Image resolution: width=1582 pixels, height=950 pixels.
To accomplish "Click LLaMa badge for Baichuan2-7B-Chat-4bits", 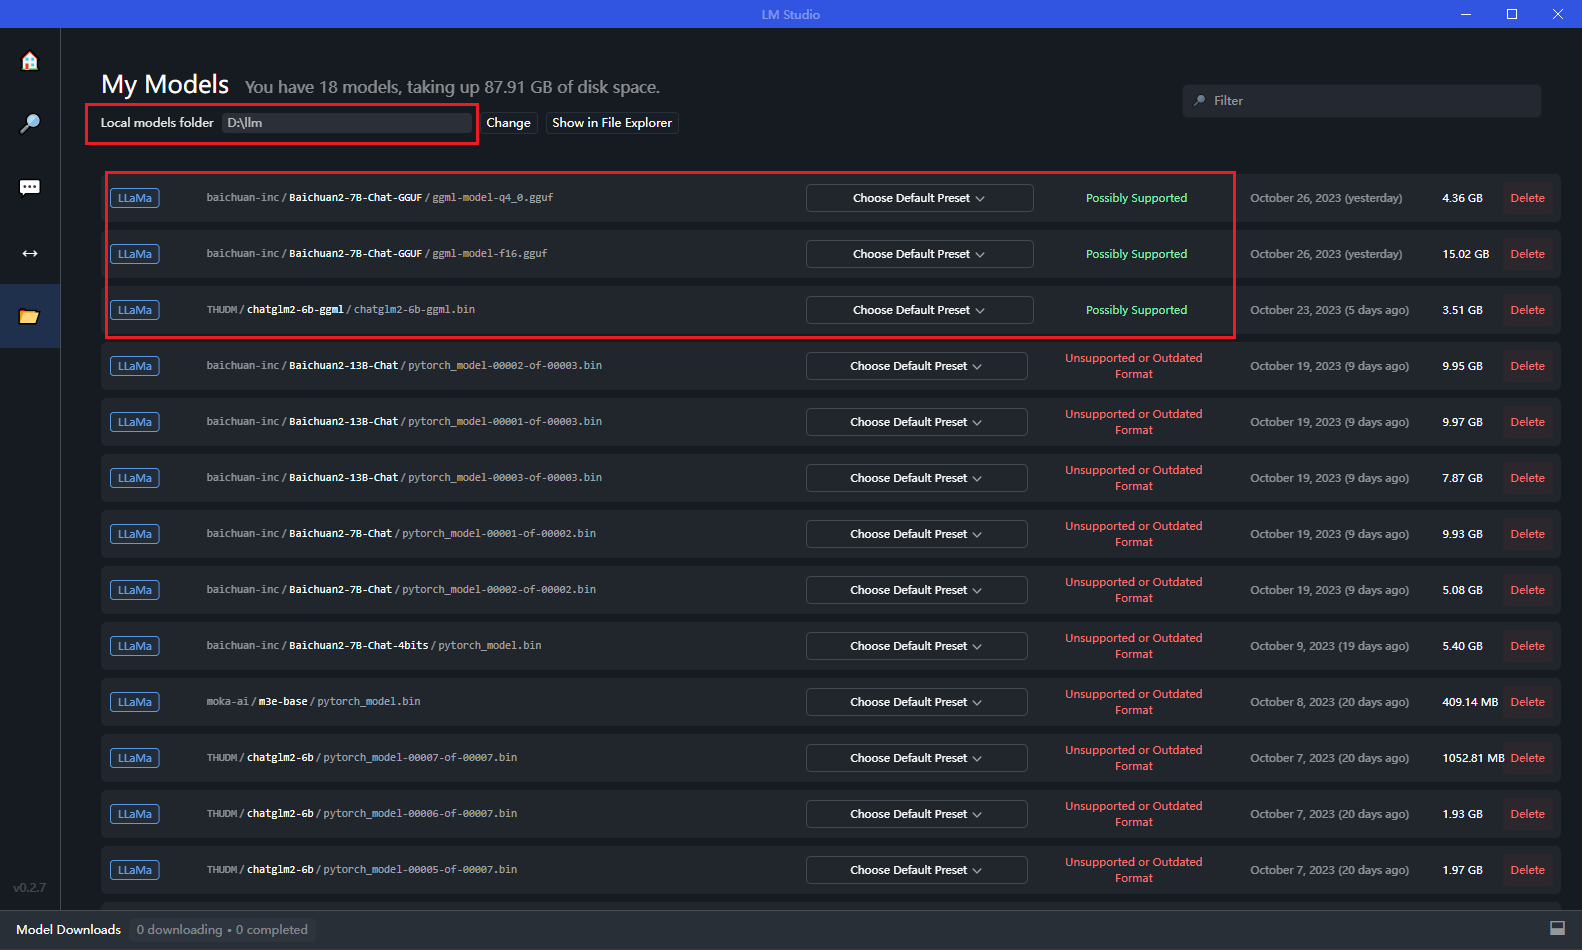I will pos(135,646).
